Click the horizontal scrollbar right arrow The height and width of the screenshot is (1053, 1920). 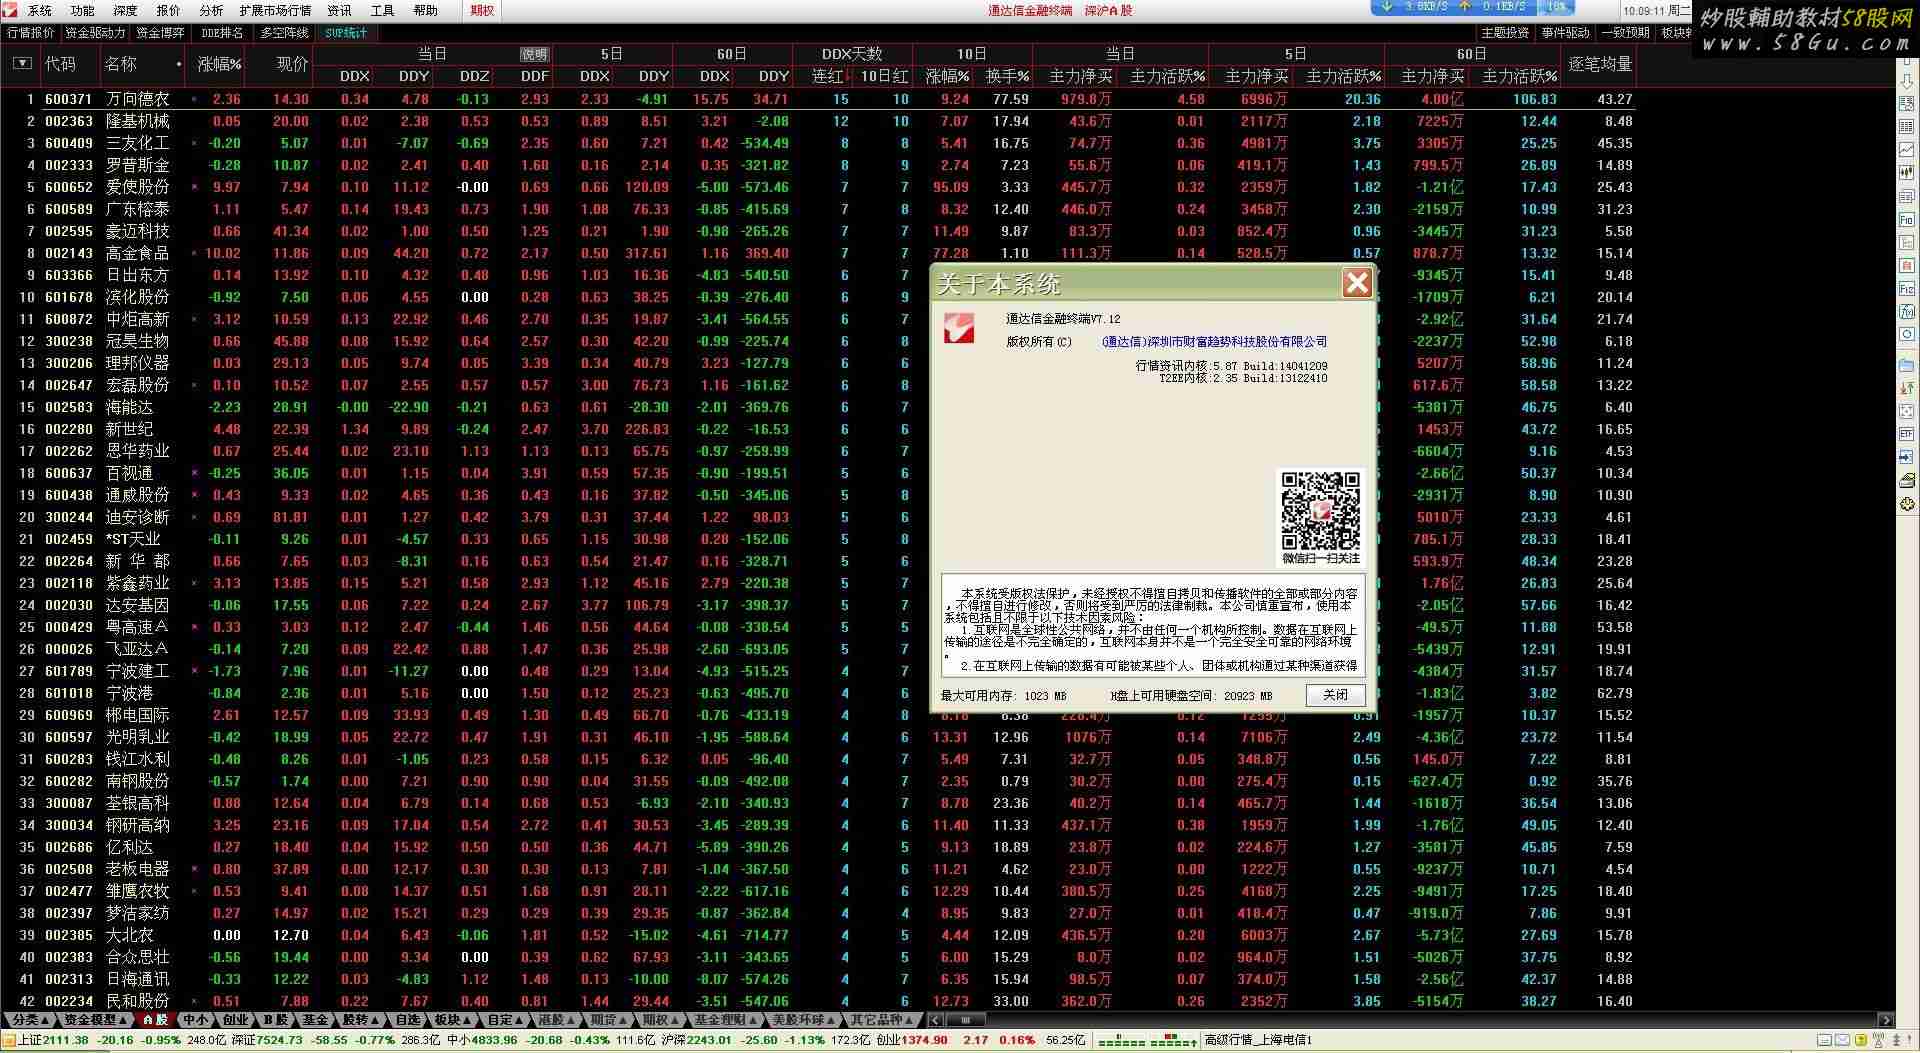pos(1886,1020)
